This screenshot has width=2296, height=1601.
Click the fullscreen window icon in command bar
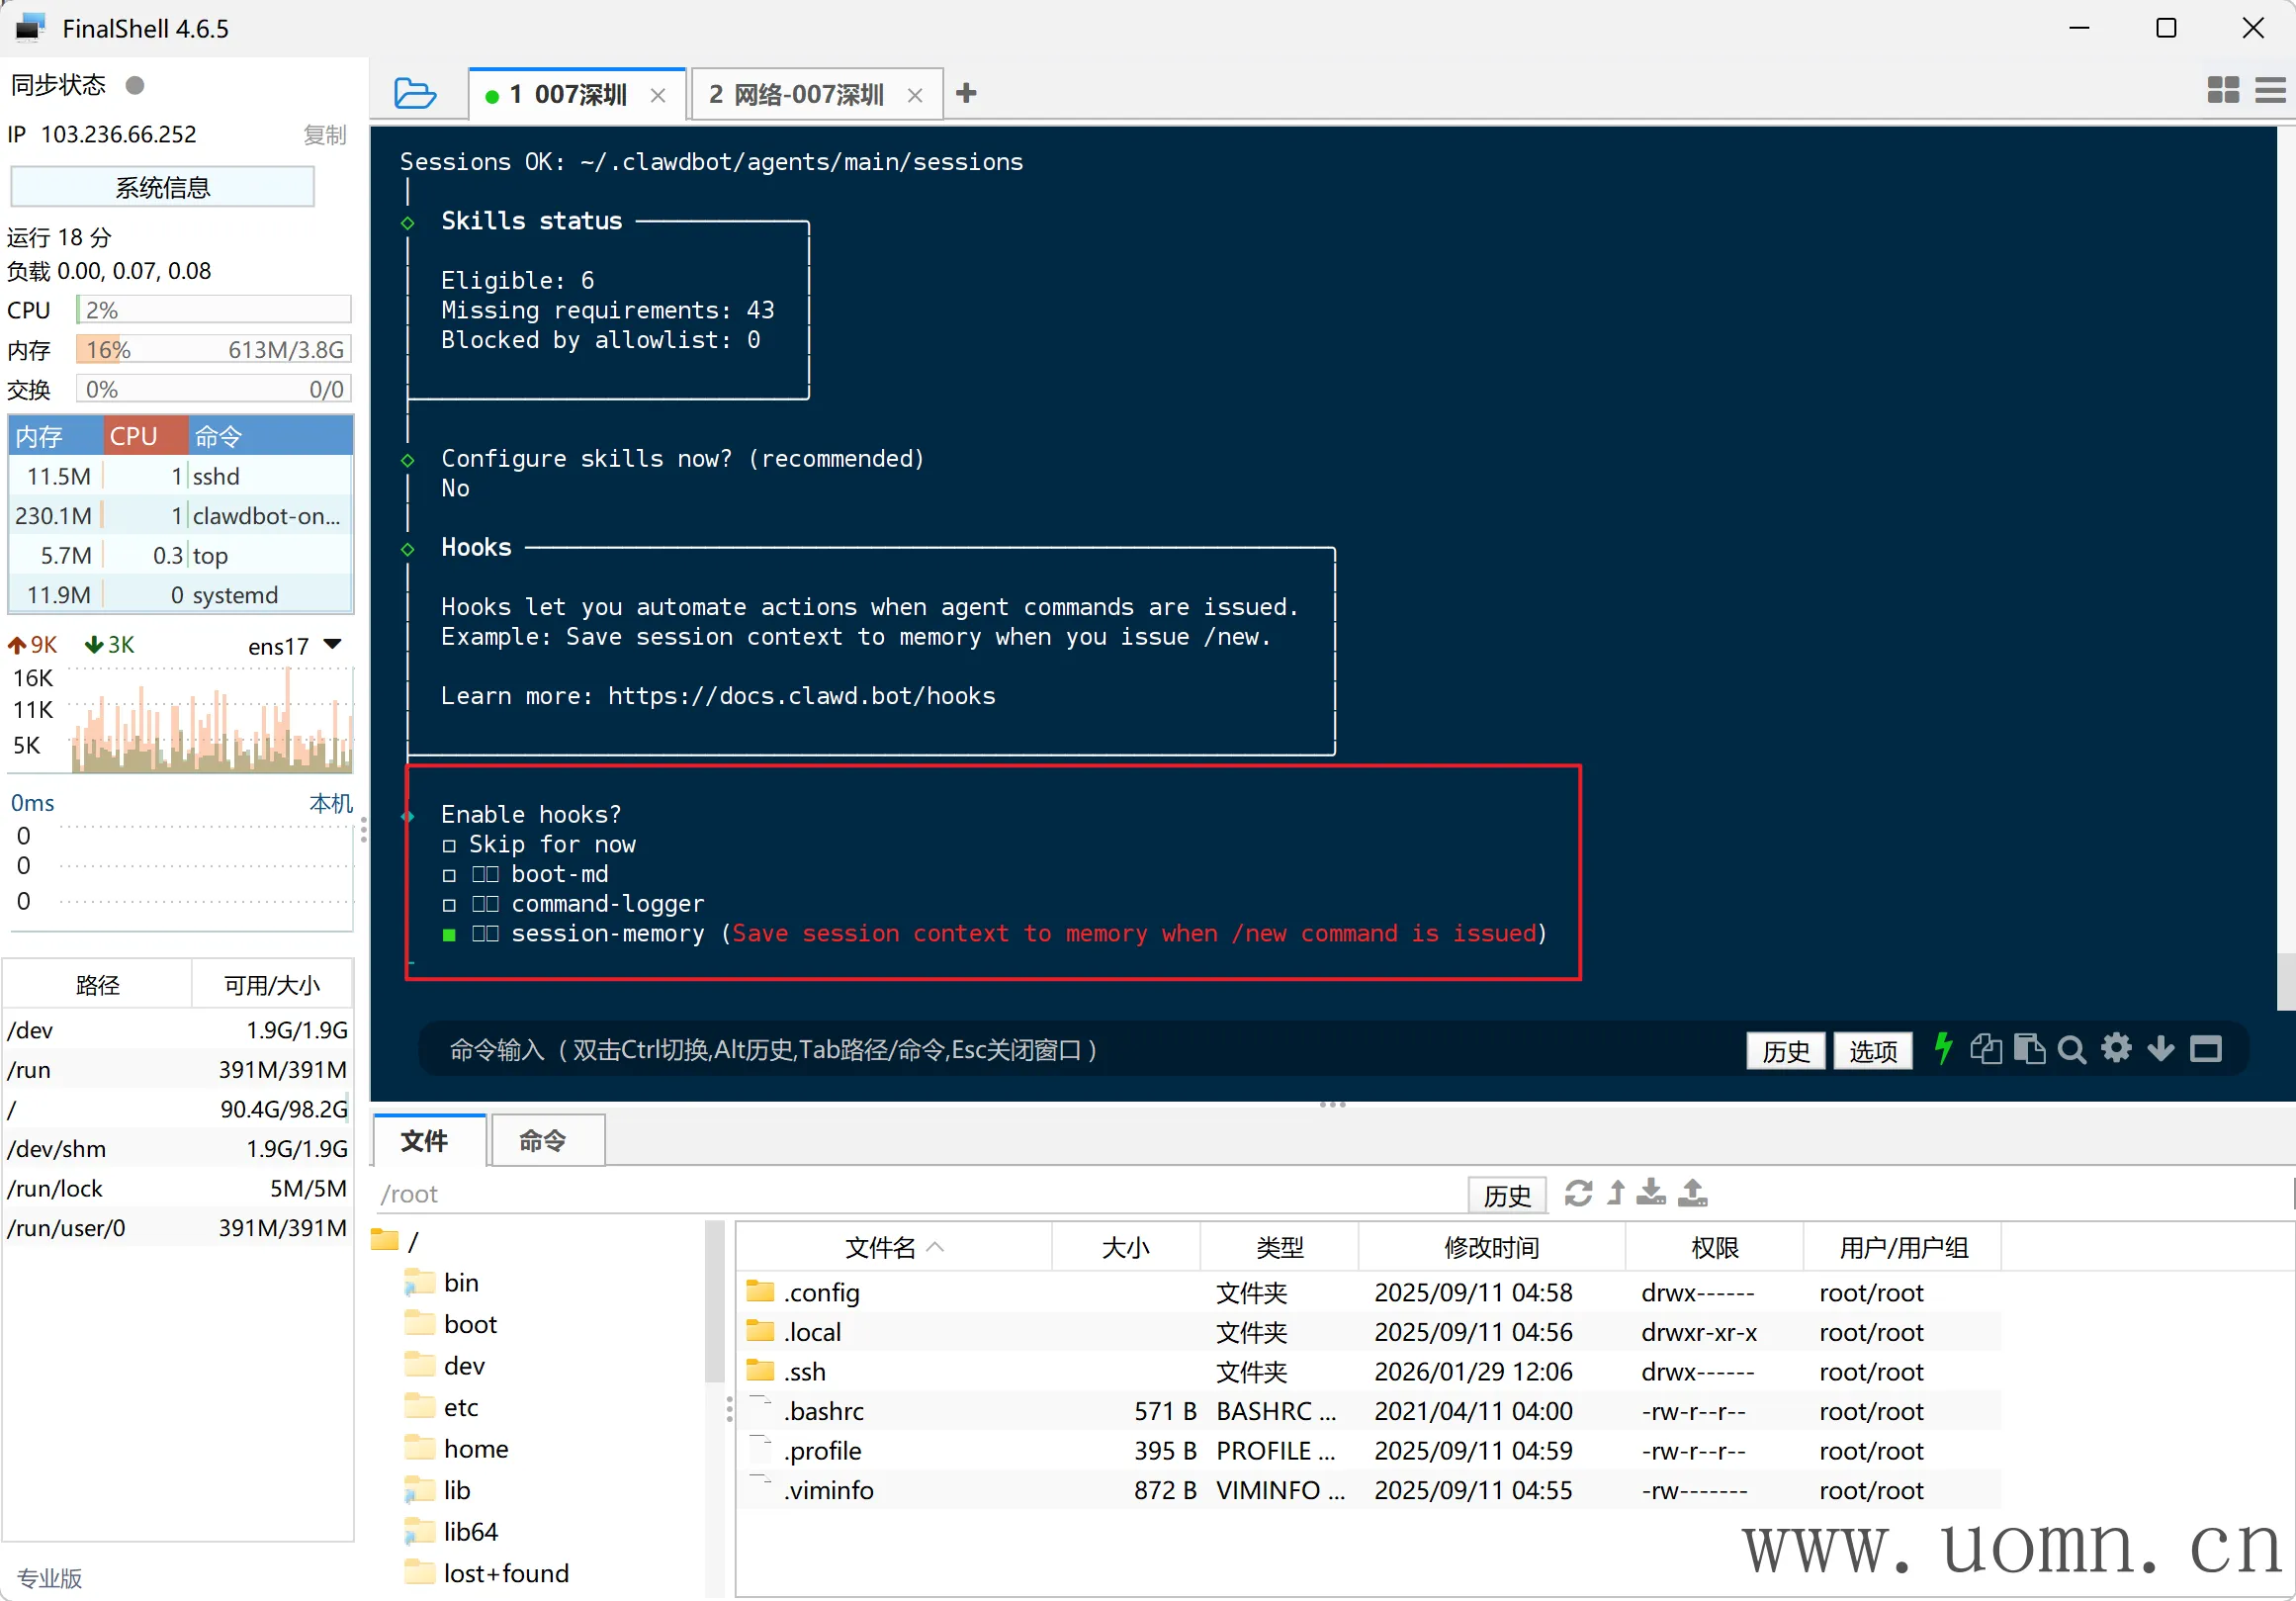point(2205,1049)
